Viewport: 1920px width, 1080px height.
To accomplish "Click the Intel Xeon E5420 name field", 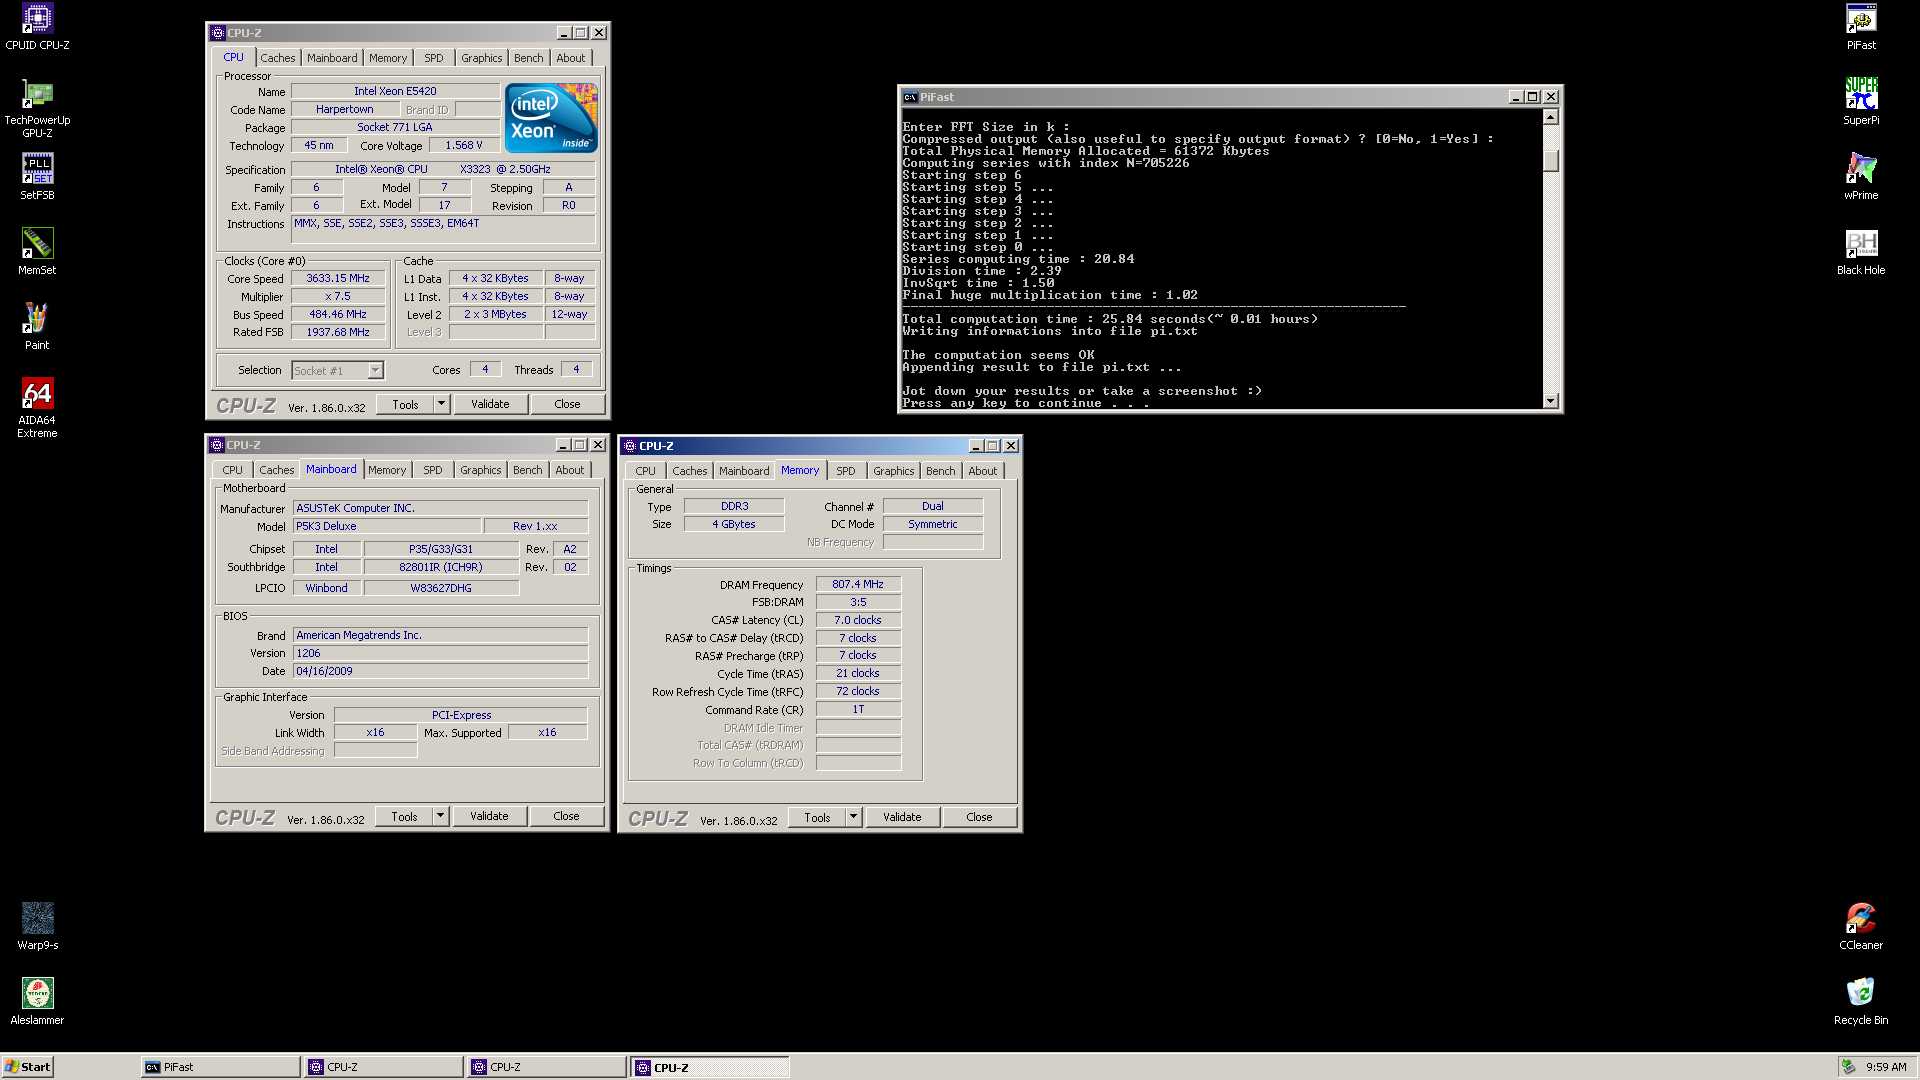I will click(395, 91).
